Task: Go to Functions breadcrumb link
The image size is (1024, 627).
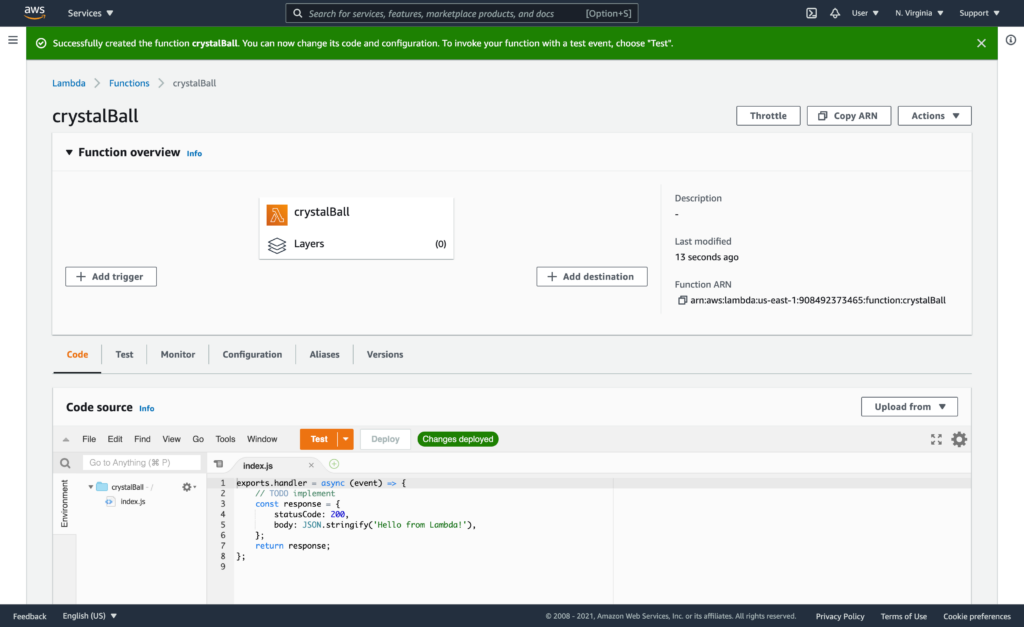Action: point(129,83)
